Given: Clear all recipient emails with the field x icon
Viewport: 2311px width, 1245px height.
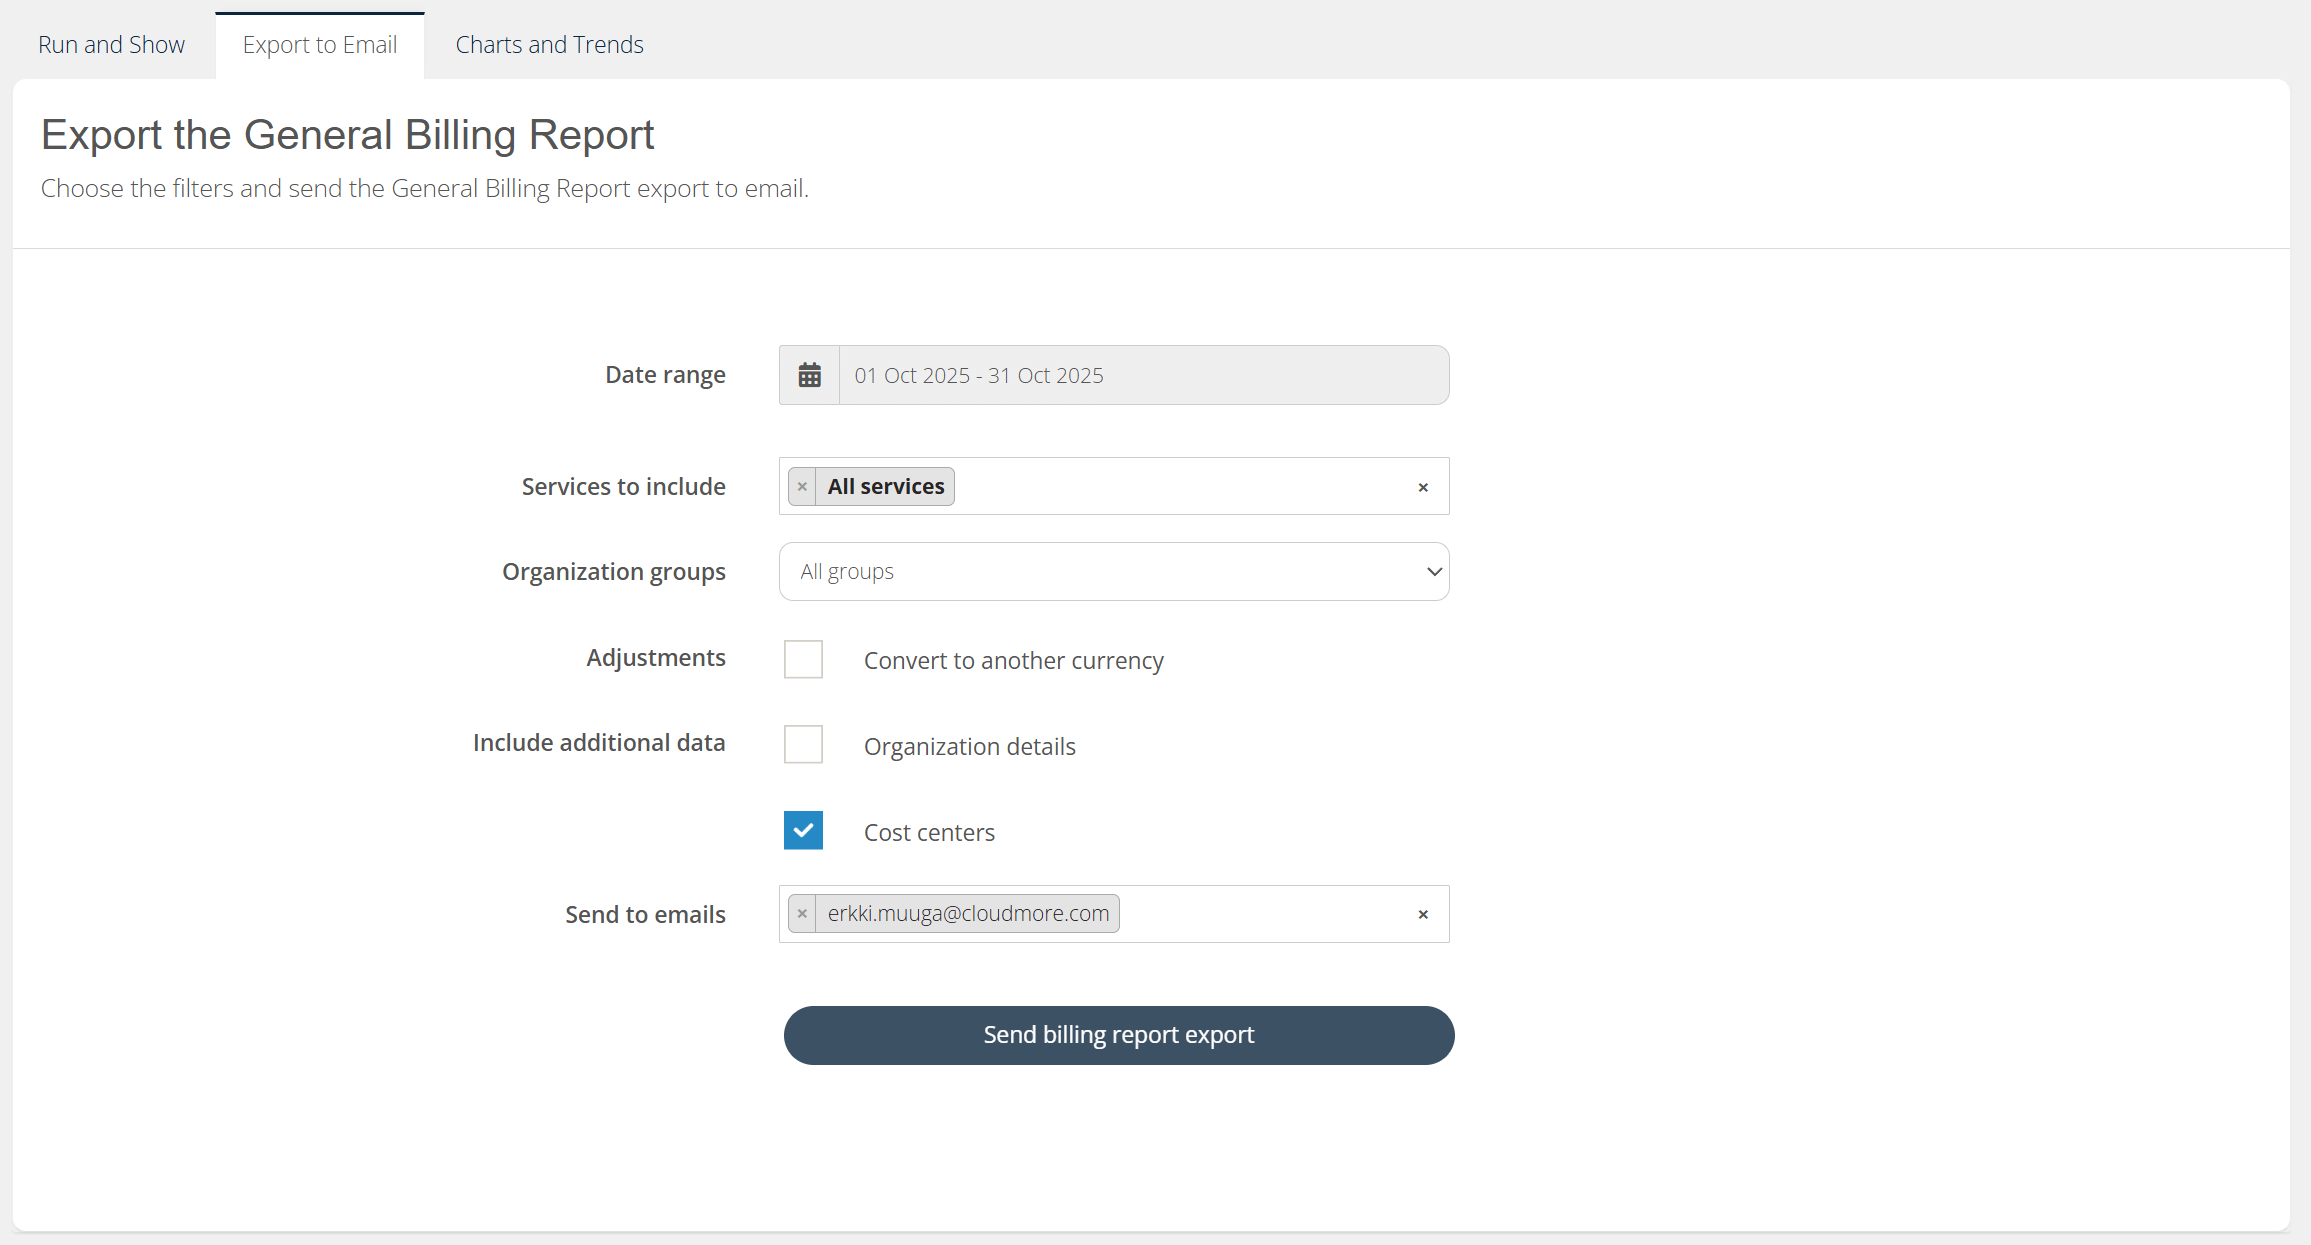Looking at the screenshot, I should 1423,914.
